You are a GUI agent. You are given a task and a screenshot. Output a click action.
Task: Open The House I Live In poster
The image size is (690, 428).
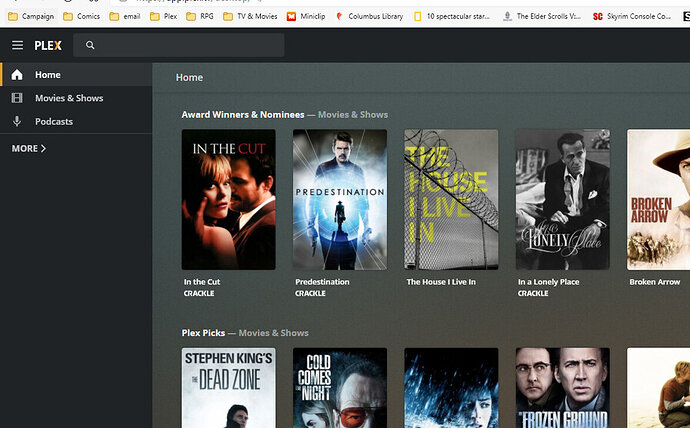tap(451, 199)
